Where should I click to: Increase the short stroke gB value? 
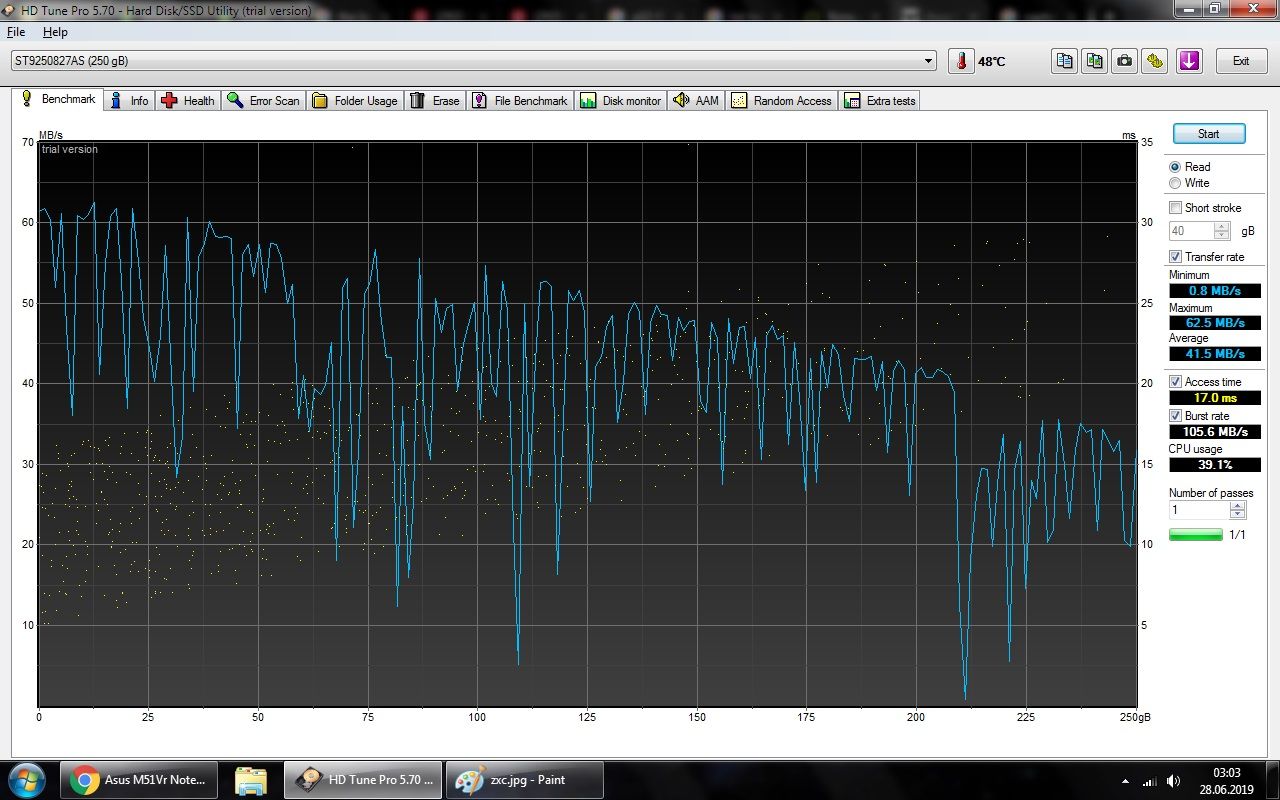[1221, 226]
